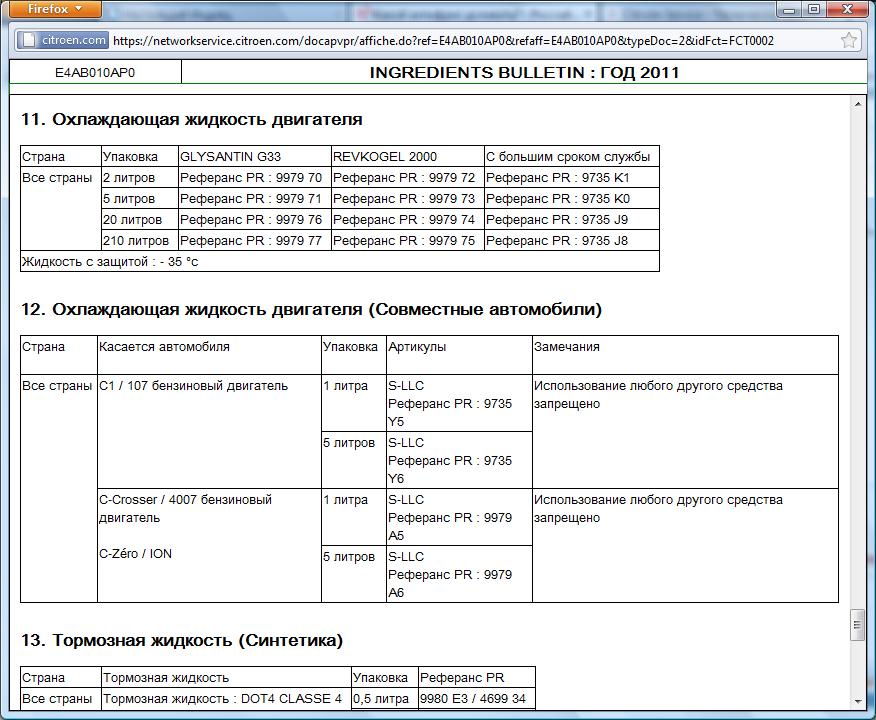
Task: Click the Замечания column header
Action: pyautogui.click(x=685, y=355)
